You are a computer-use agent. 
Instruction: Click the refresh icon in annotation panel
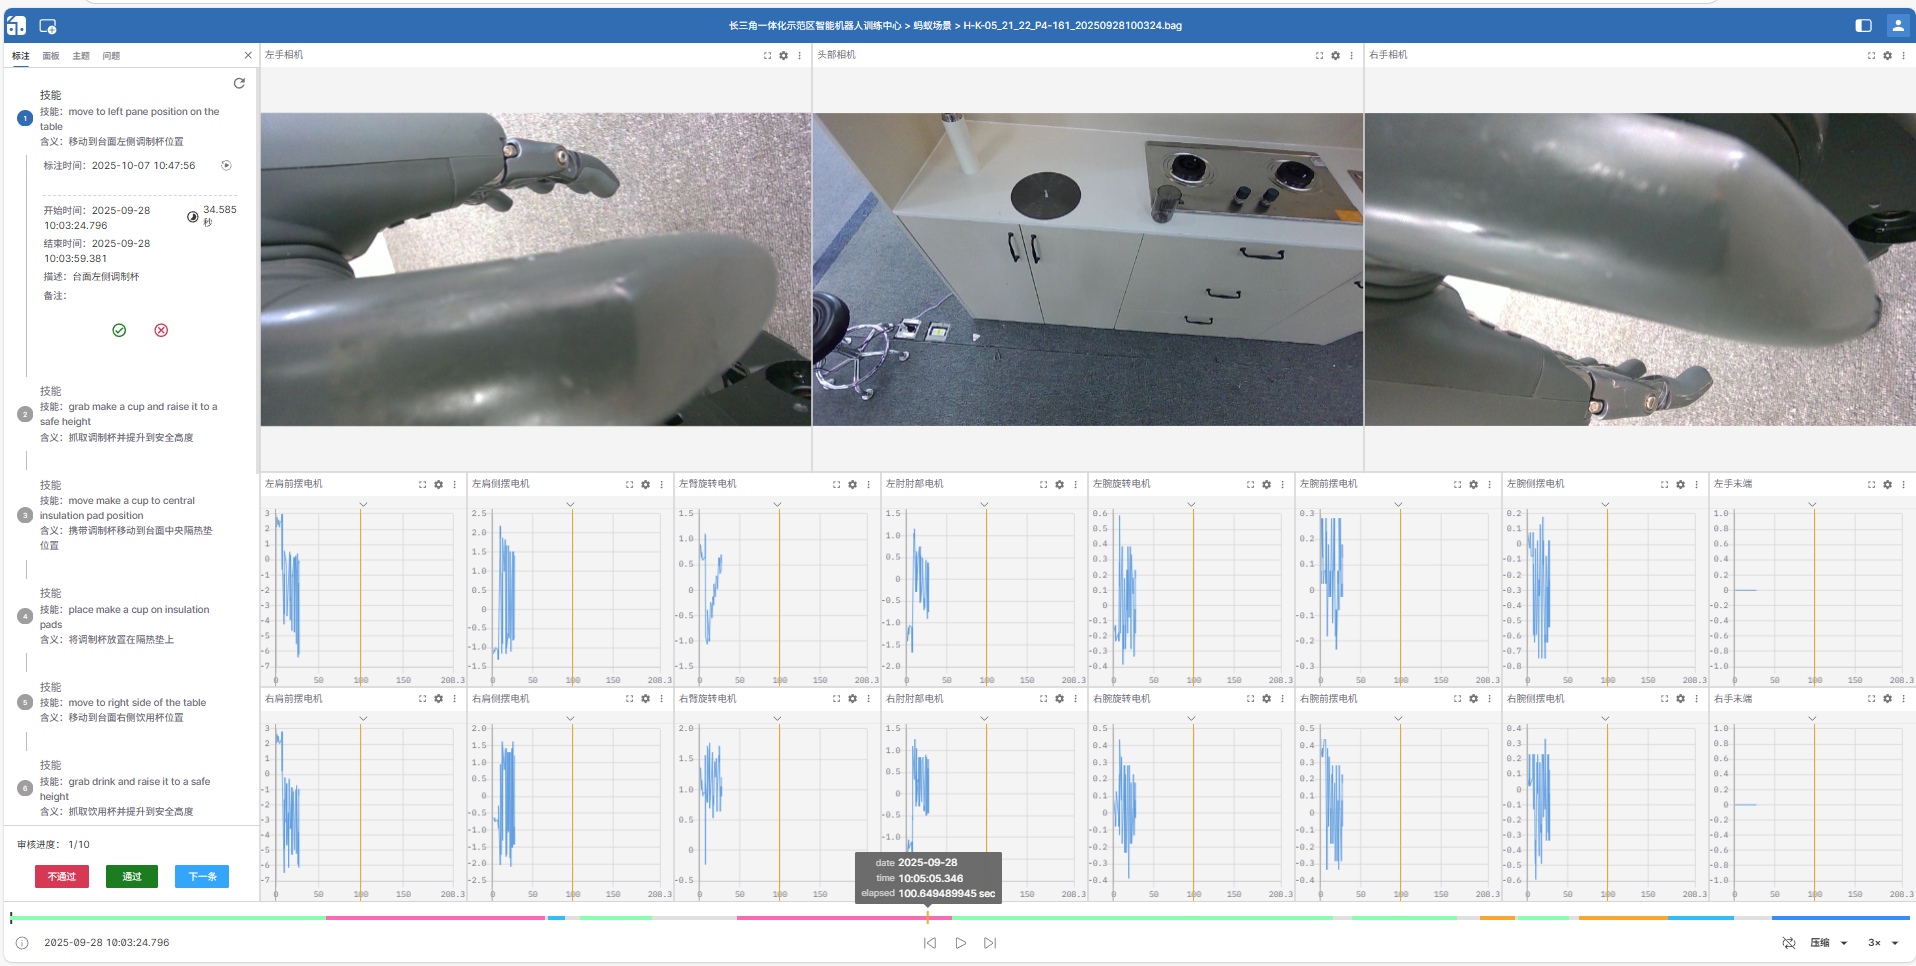[x=239, y=83]
